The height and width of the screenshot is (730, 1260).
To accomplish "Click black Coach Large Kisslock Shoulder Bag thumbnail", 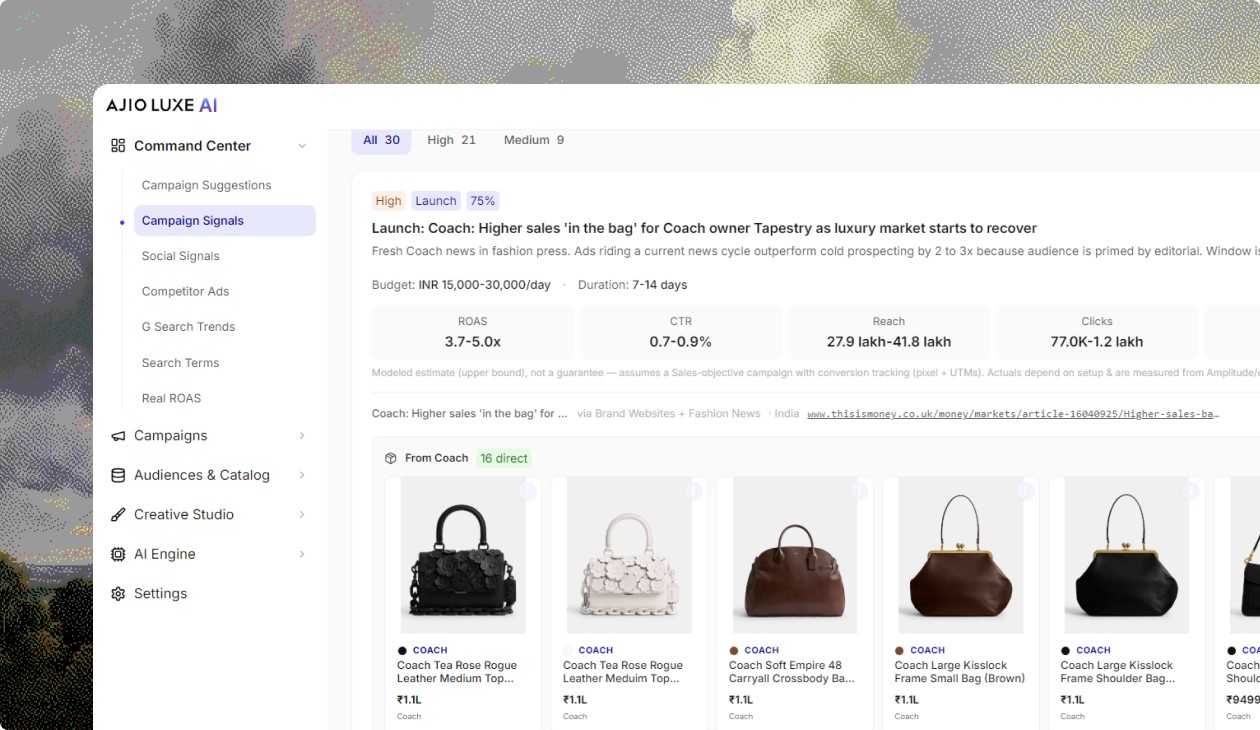I will (1127, 555).
